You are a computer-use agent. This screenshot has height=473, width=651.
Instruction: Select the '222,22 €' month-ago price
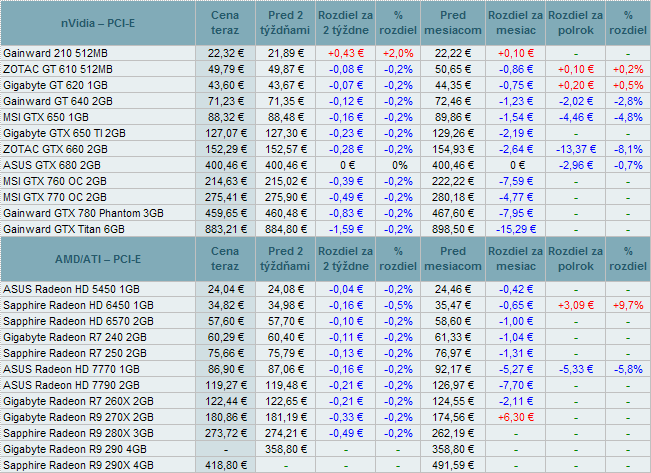pyautogui.click(x=453, y=181)
